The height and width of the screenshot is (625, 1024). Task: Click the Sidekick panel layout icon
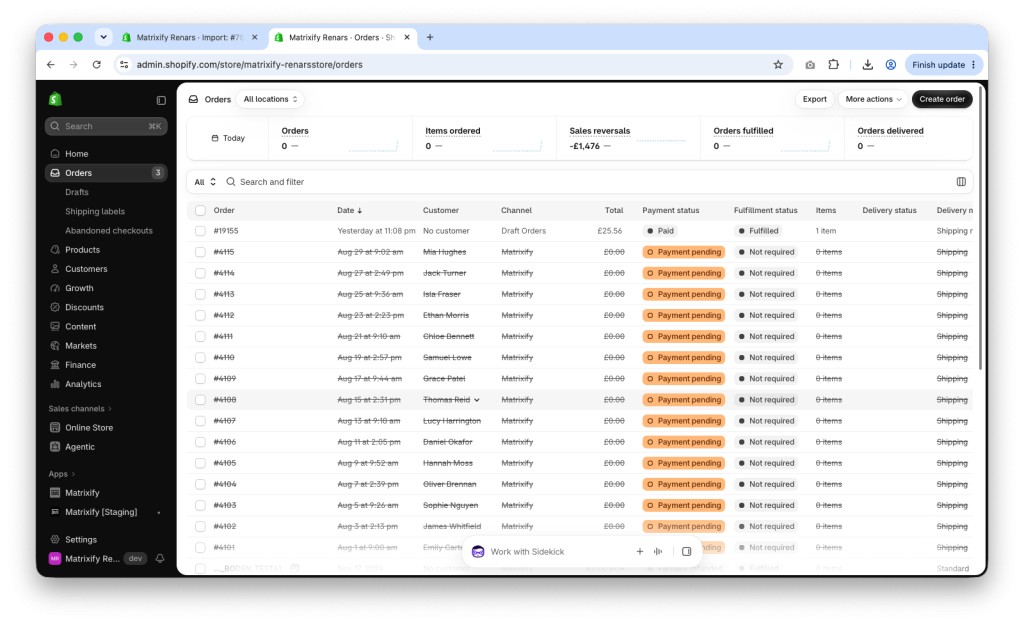686,551
